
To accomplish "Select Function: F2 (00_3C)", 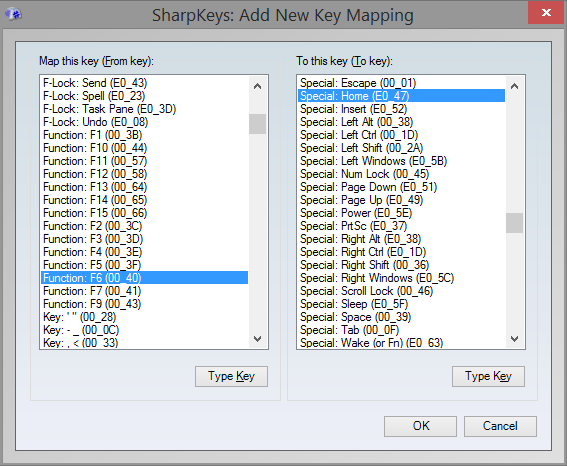I will (144, 226).
